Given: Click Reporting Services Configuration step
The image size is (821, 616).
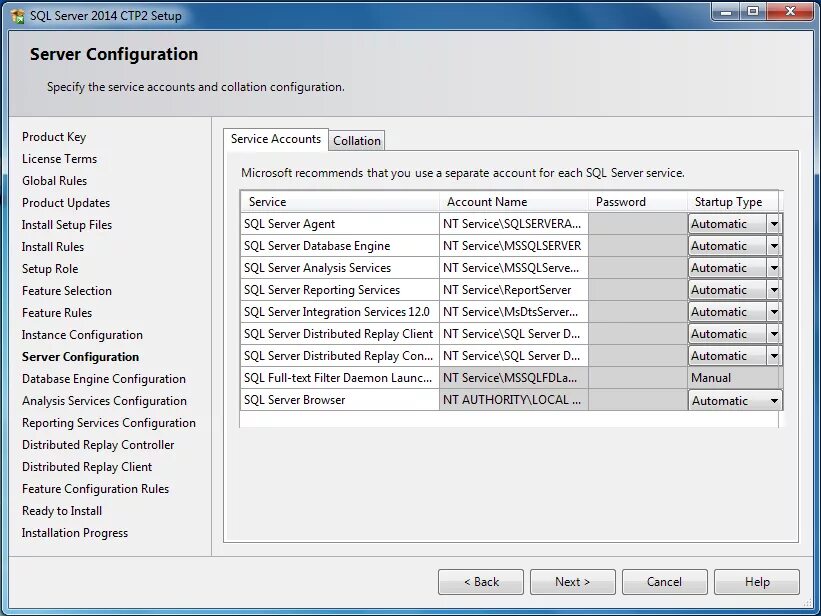Looking at the screenshot, I should point(108,423).
